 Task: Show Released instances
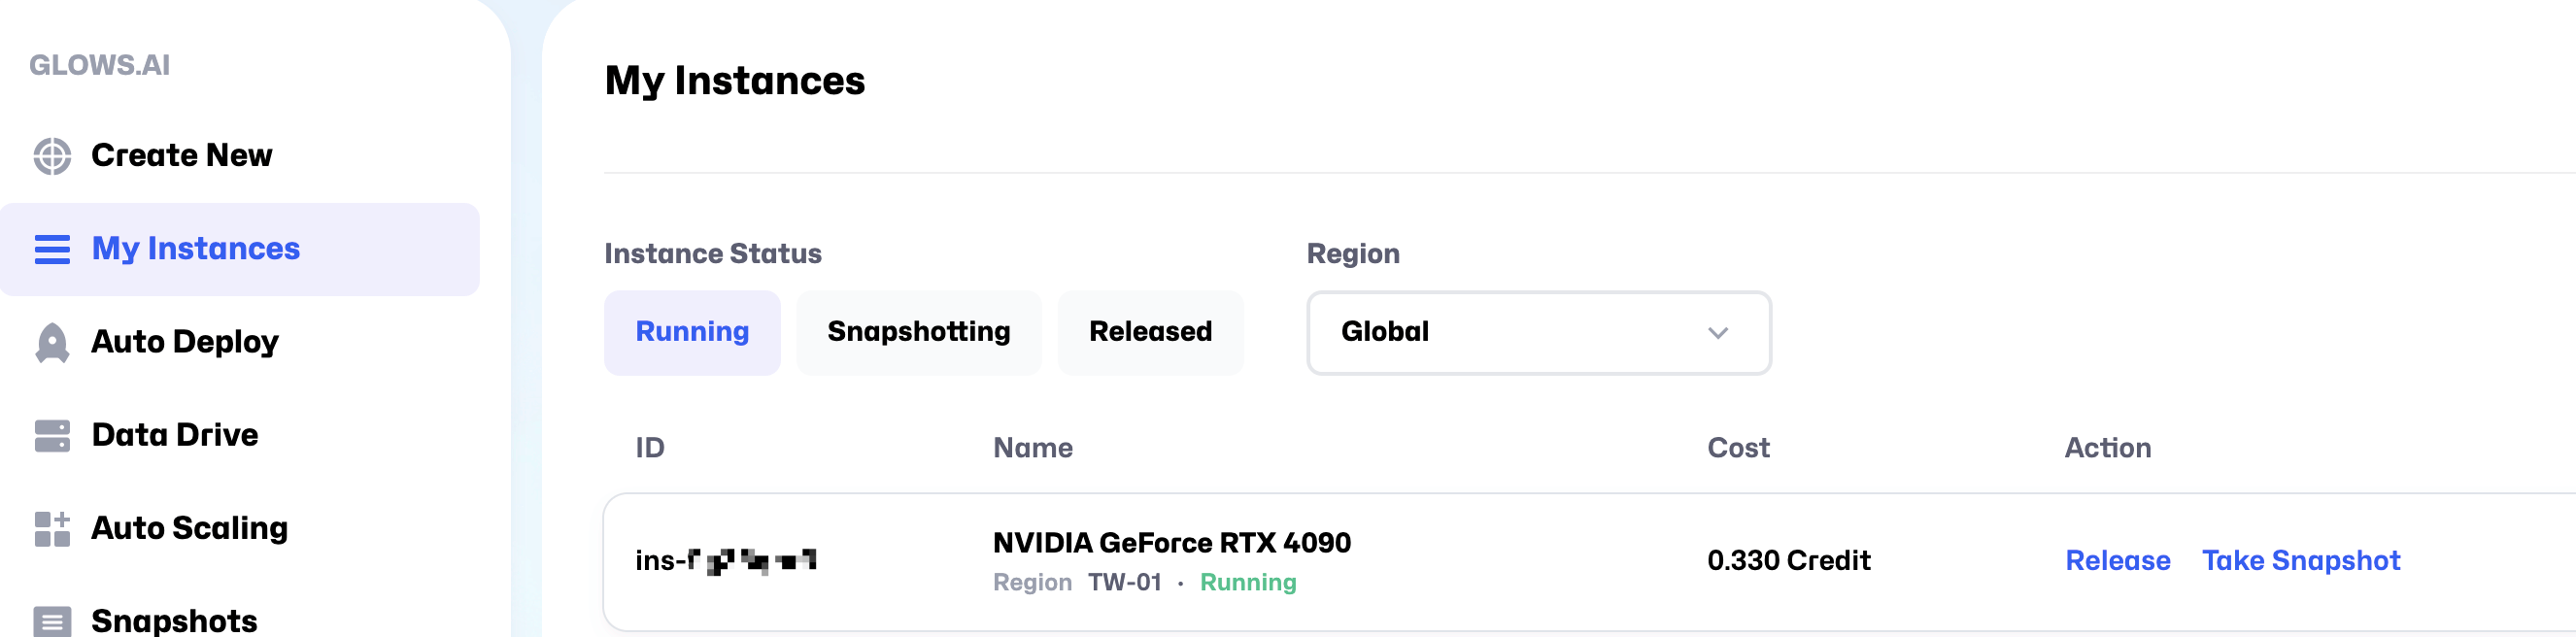coord(1150,332)
